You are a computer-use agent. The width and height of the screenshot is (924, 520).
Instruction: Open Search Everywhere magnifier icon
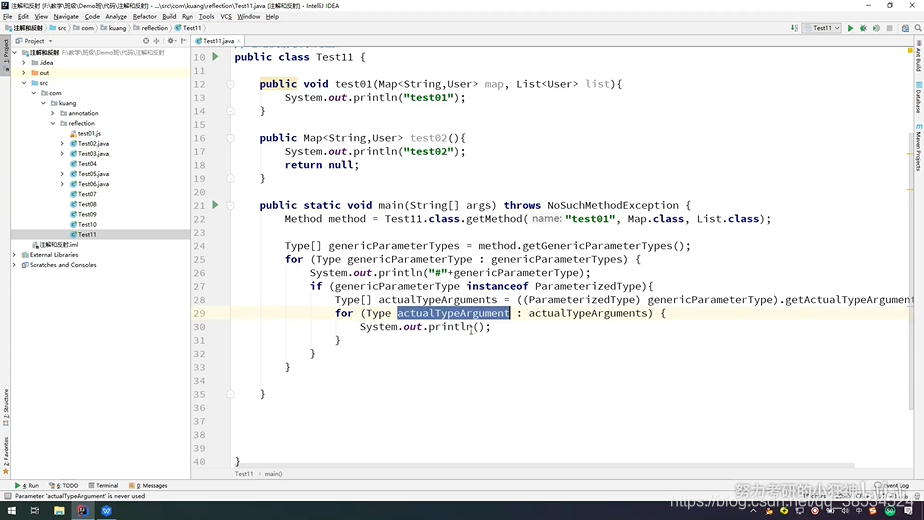(x=918, y=28)
